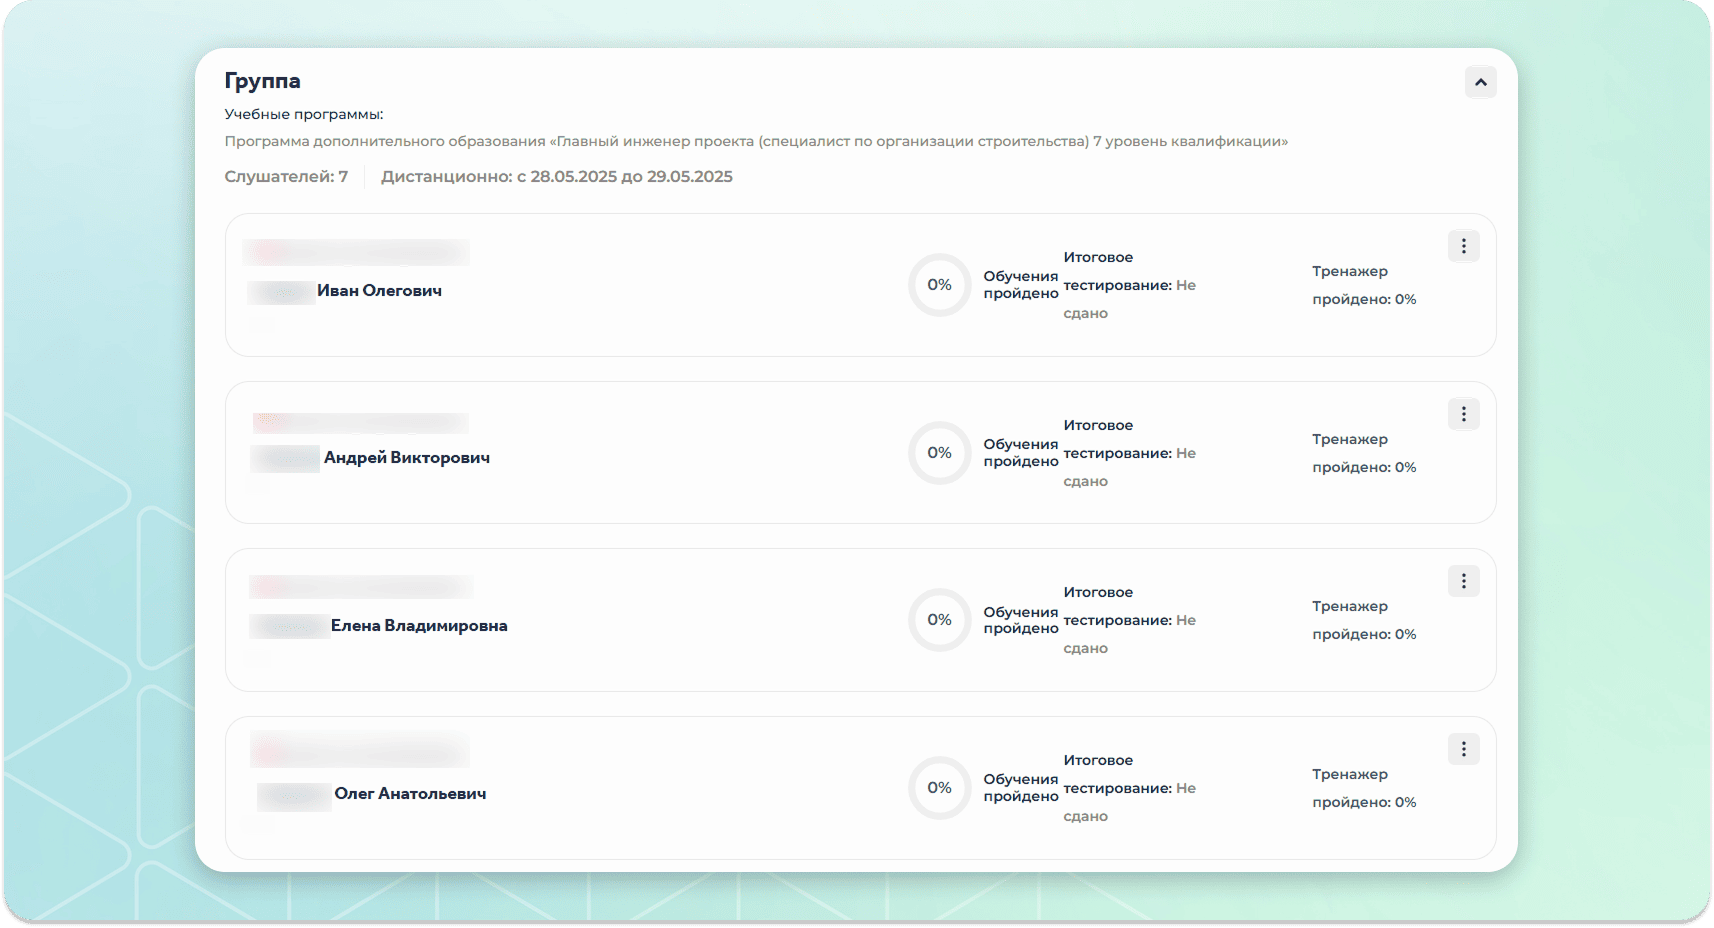Image resolution: width=1714 pixels, height=928 pixels.
Task: Click the Слушателей: 7 count
Action: (x=286, y=177)
